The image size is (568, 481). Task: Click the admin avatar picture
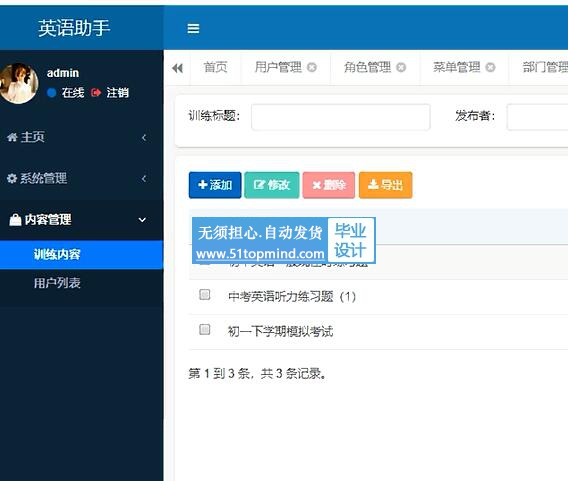(18, 83)
